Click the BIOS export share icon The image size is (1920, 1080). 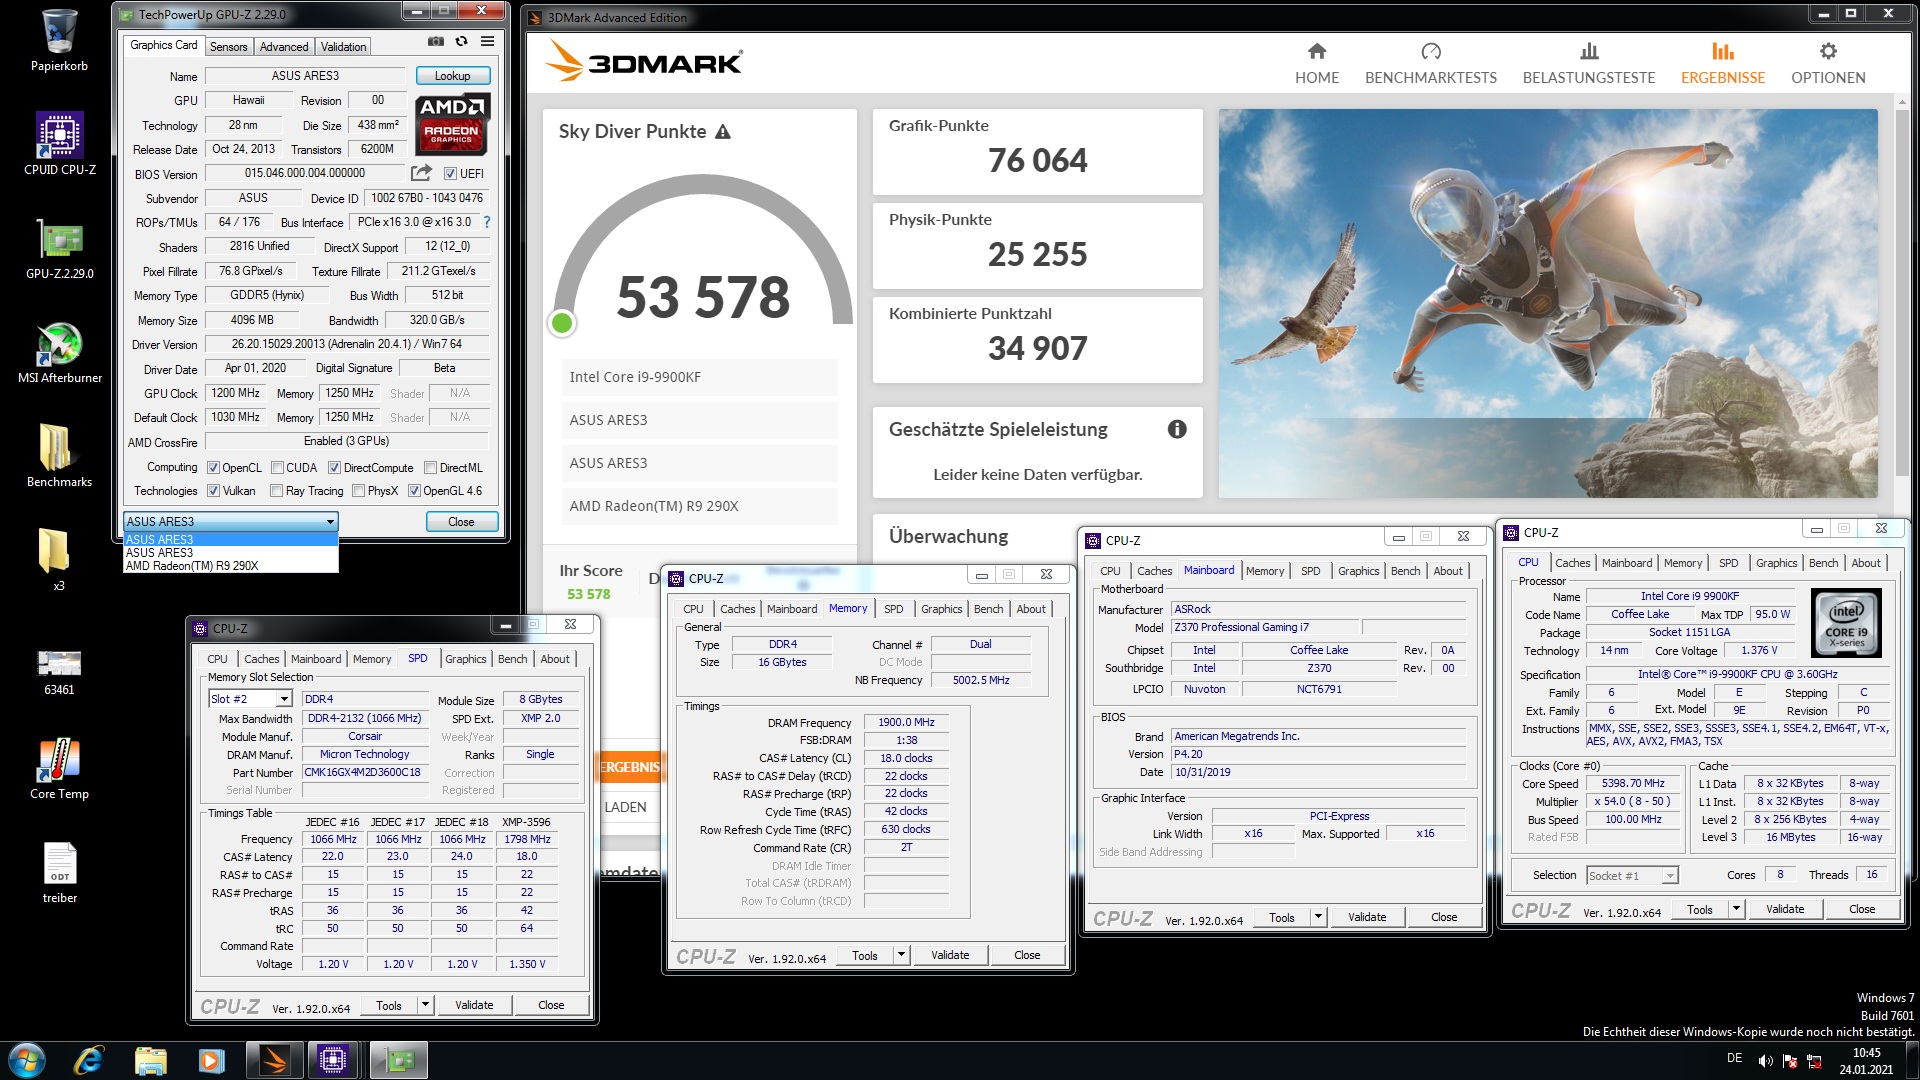pyautogui.click(x=421, y=173)
